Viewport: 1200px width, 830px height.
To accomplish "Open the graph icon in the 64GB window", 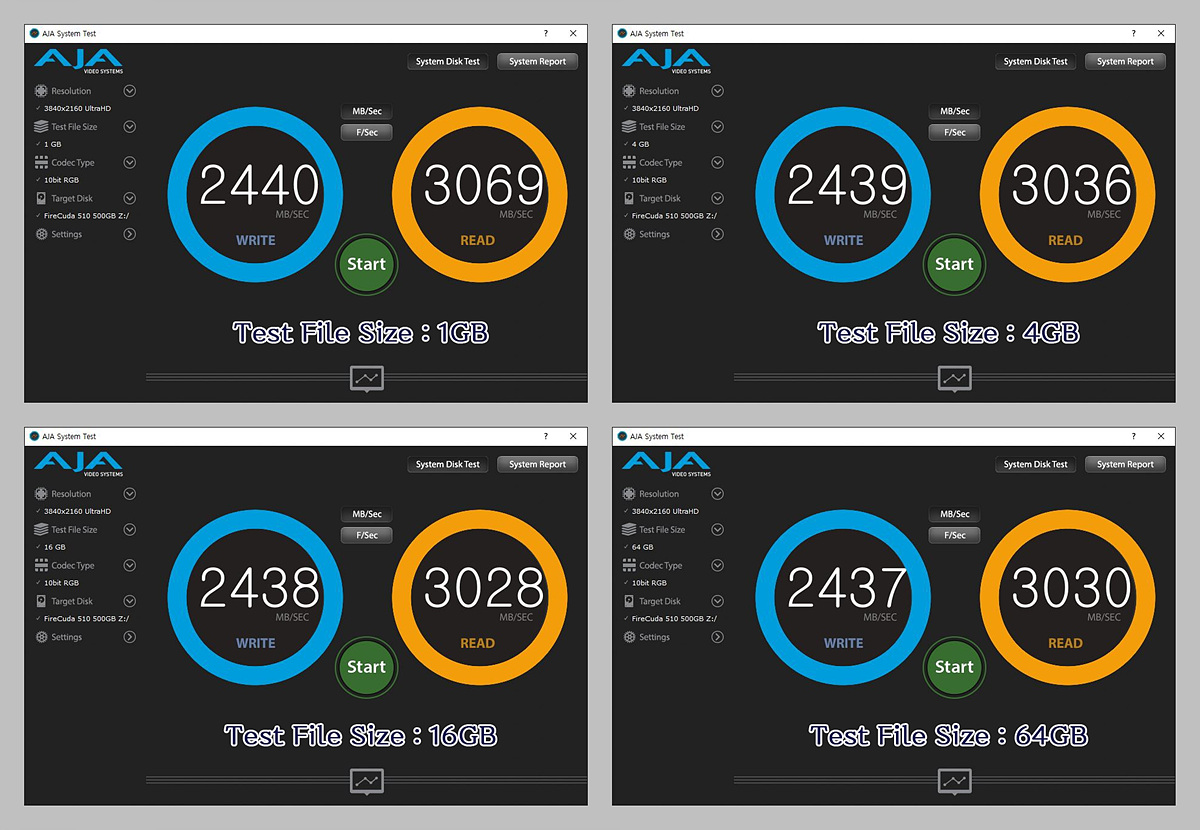I will pyautogui.click(x=954, y=781).
